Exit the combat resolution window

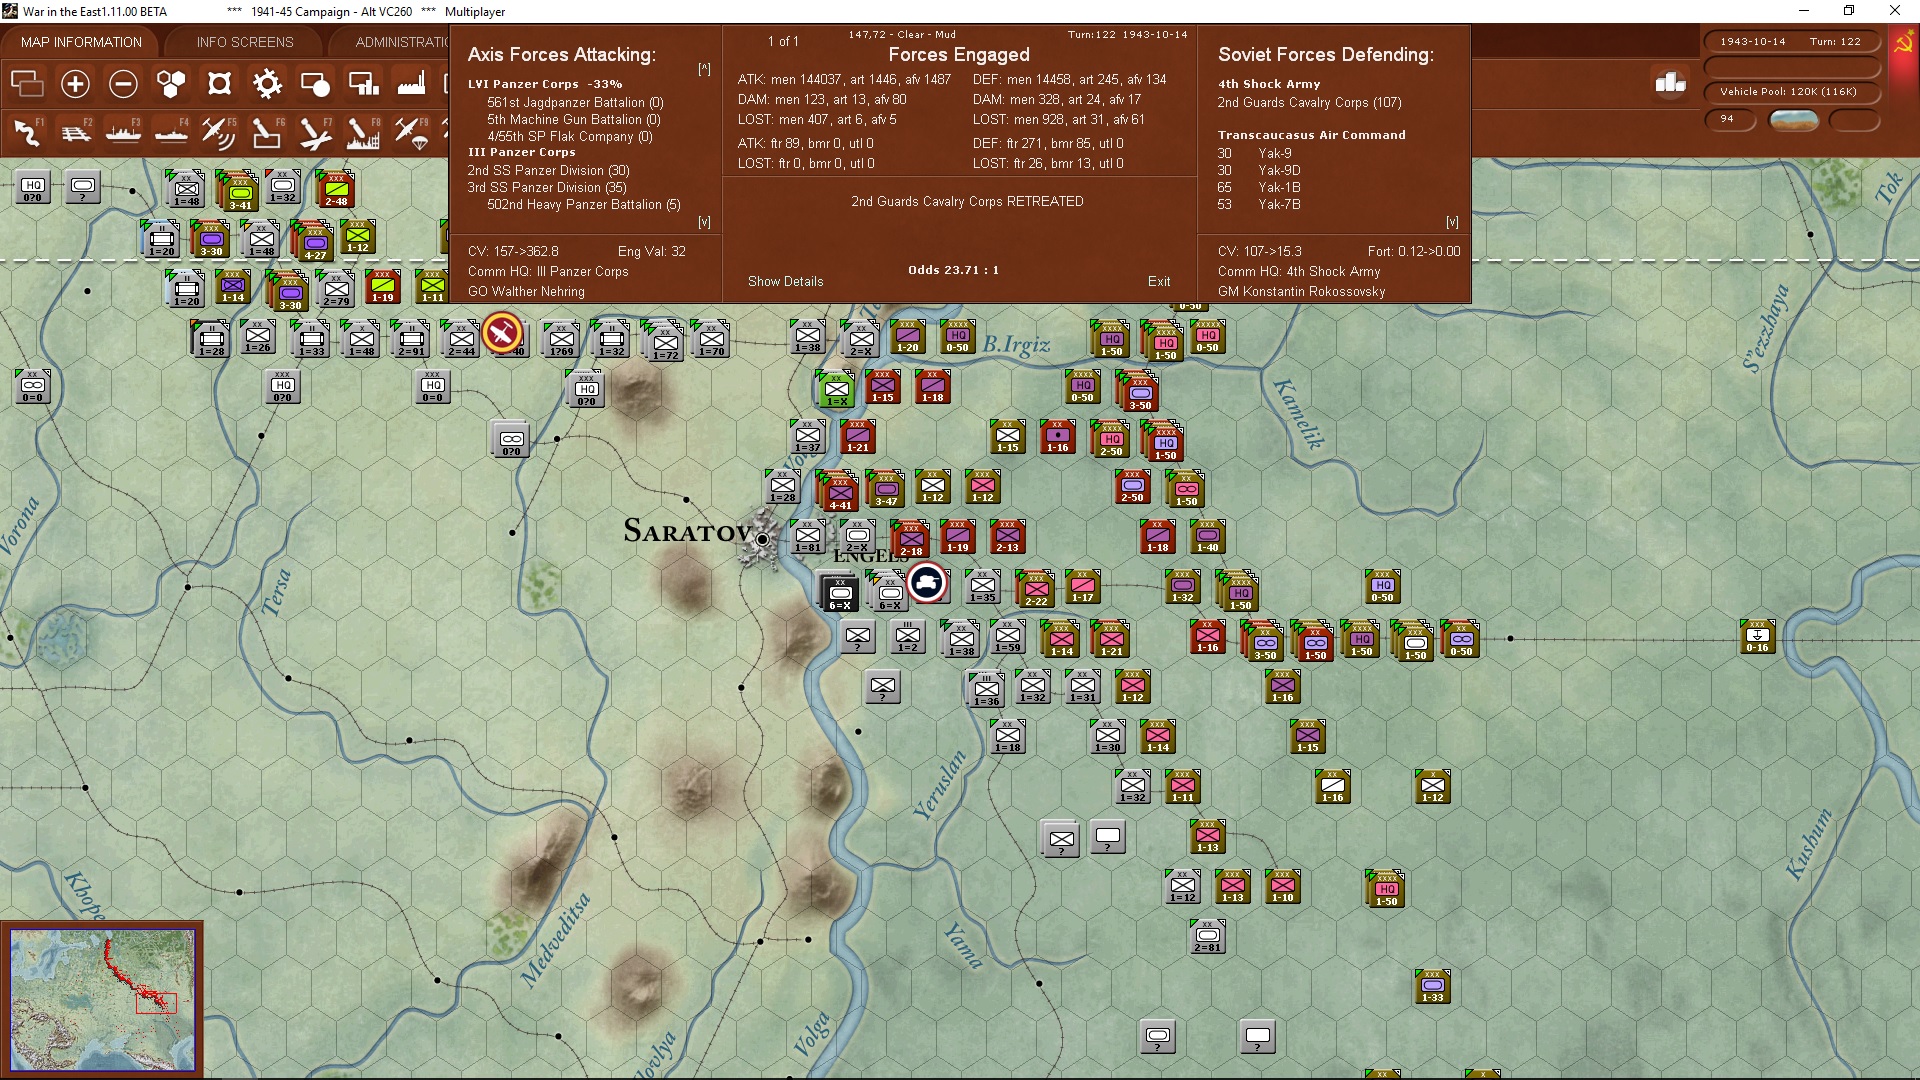(1160, 281)
